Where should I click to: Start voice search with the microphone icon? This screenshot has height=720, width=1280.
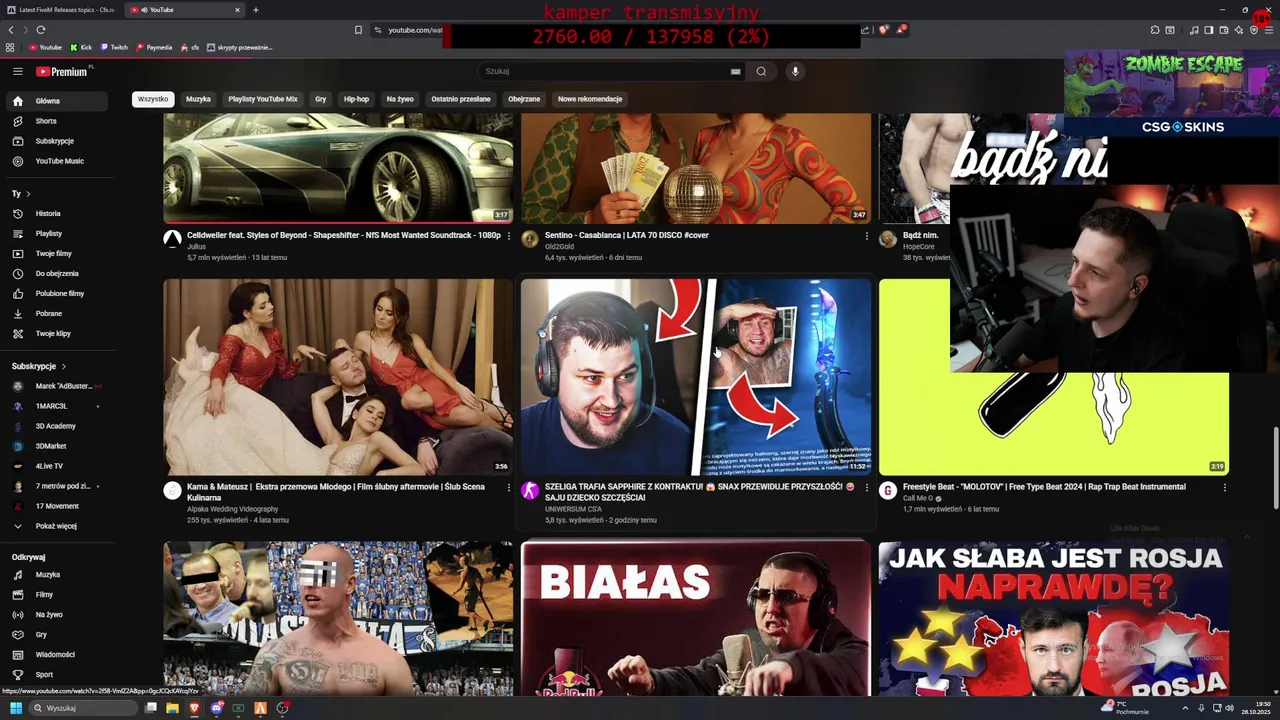click(x=795, y=71)
